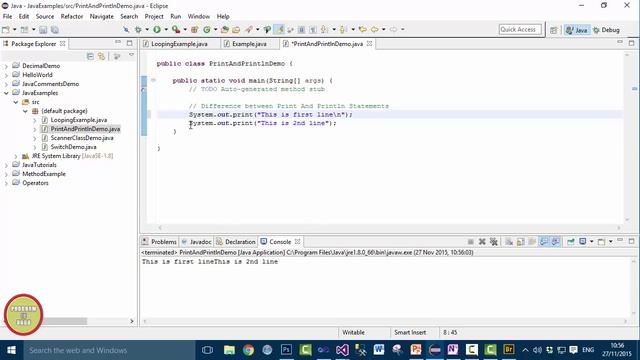
Task: Click the Save All icon in toolbar
Action: point(54,30)
